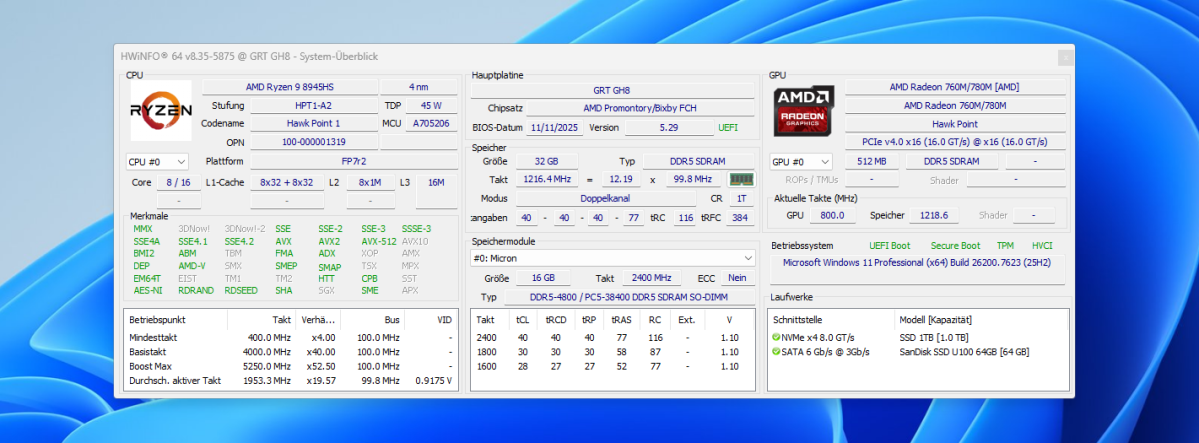Click the 'FP7r2' platform value
Image resolution: width=1199 pixels, height=443 pixels.
click(353, 161)
